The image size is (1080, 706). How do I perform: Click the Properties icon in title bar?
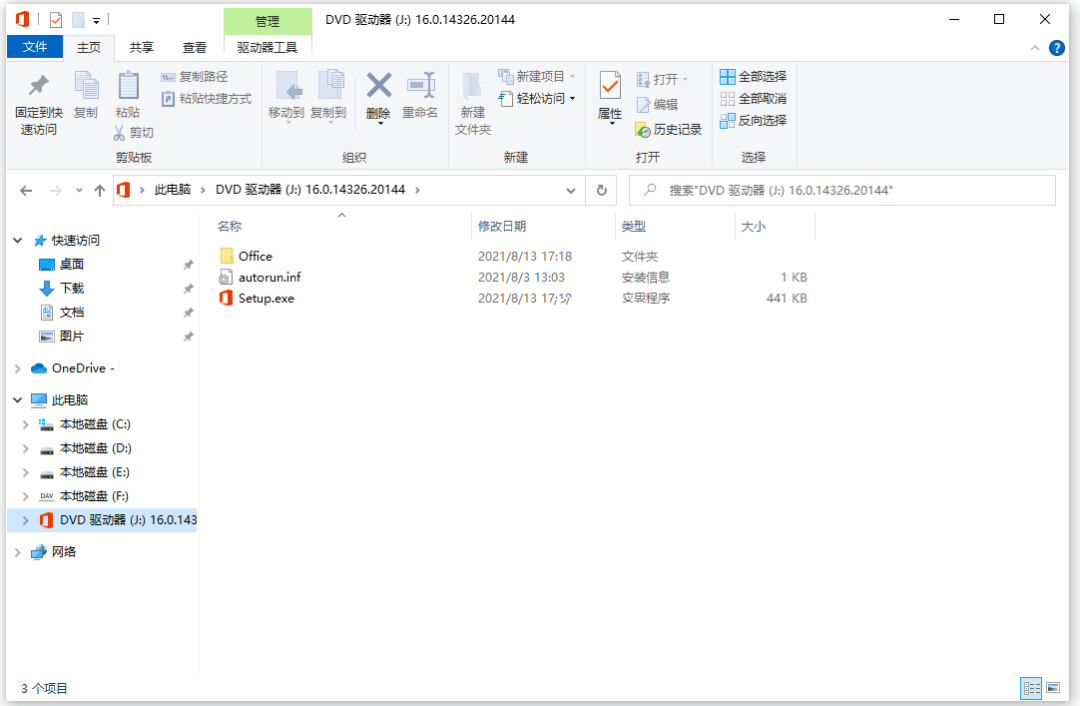pyautogui.click(x=56, y=20)
